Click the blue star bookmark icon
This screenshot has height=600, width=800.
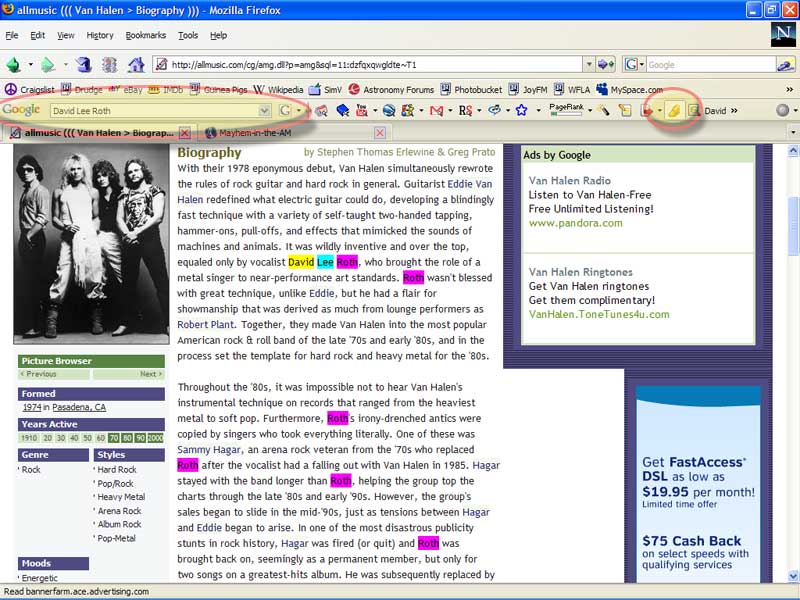521,110
